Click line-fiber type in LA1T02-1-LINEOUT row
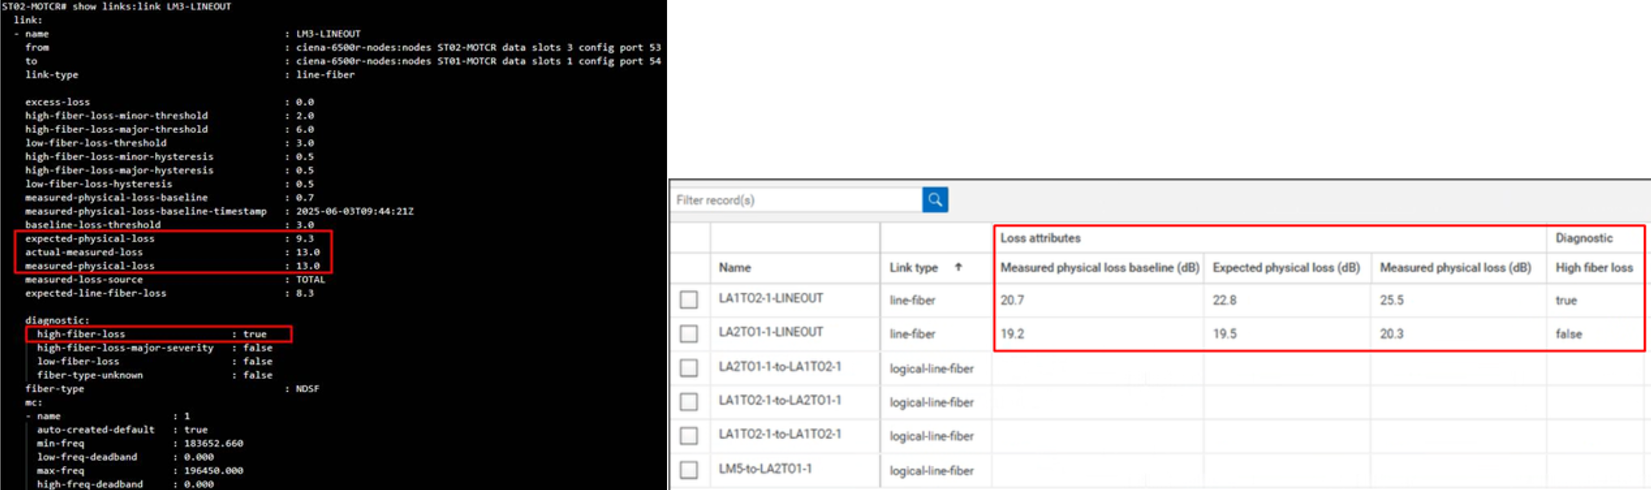1651x490 pixels. [912, 300]
